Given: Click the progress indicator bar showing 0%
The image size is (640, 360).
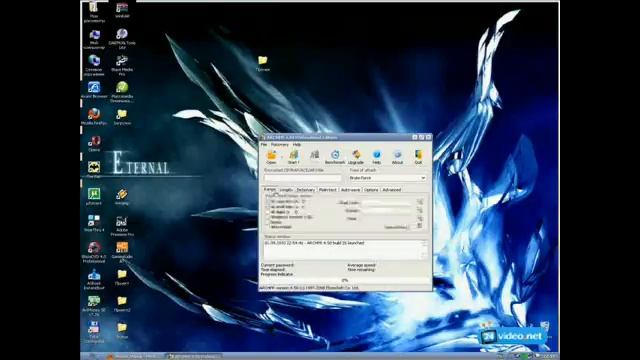Looking at the screenshot, I should tap(345, 280).
